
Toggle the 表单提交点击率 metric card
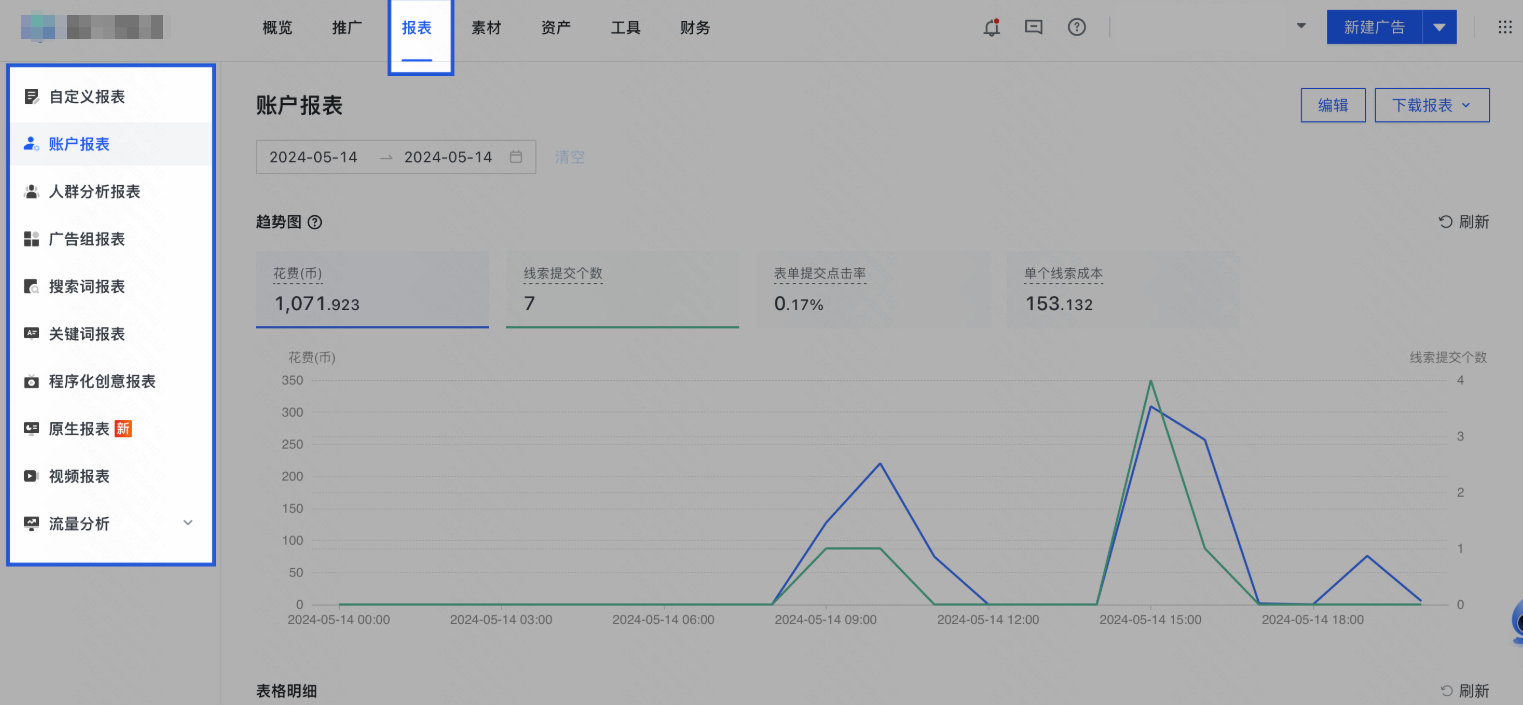[x=872, y=290]
